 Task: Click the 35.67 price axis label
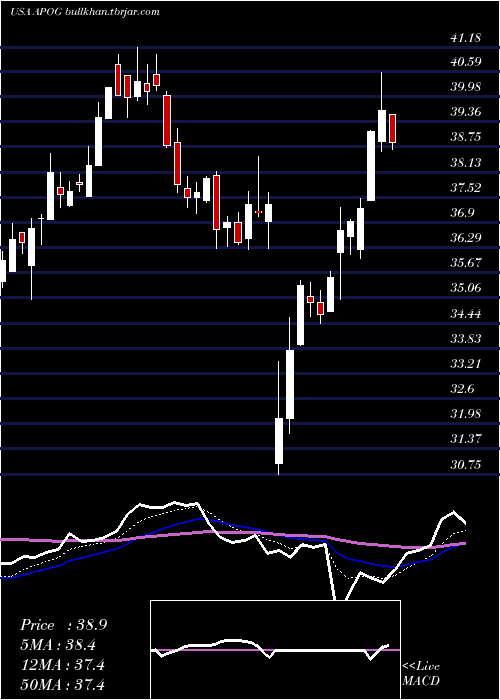tap(466, 262)
